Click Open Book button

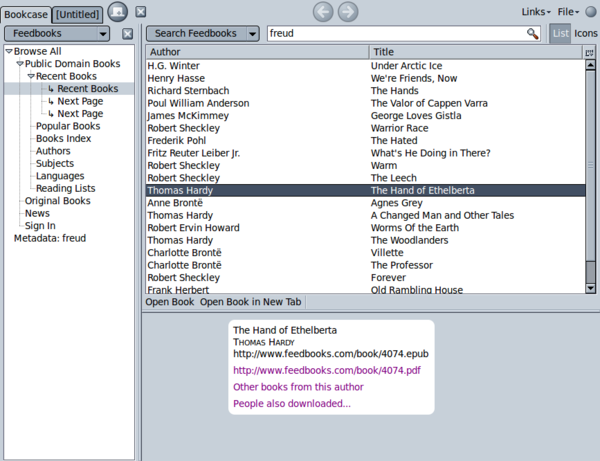170,302
